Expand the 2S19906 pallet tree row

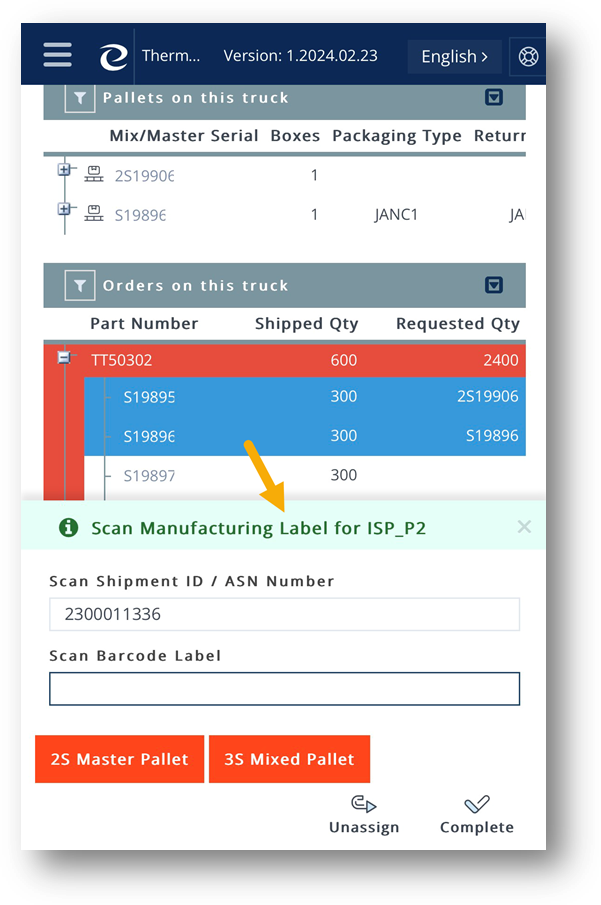click(x=65, y=171)
